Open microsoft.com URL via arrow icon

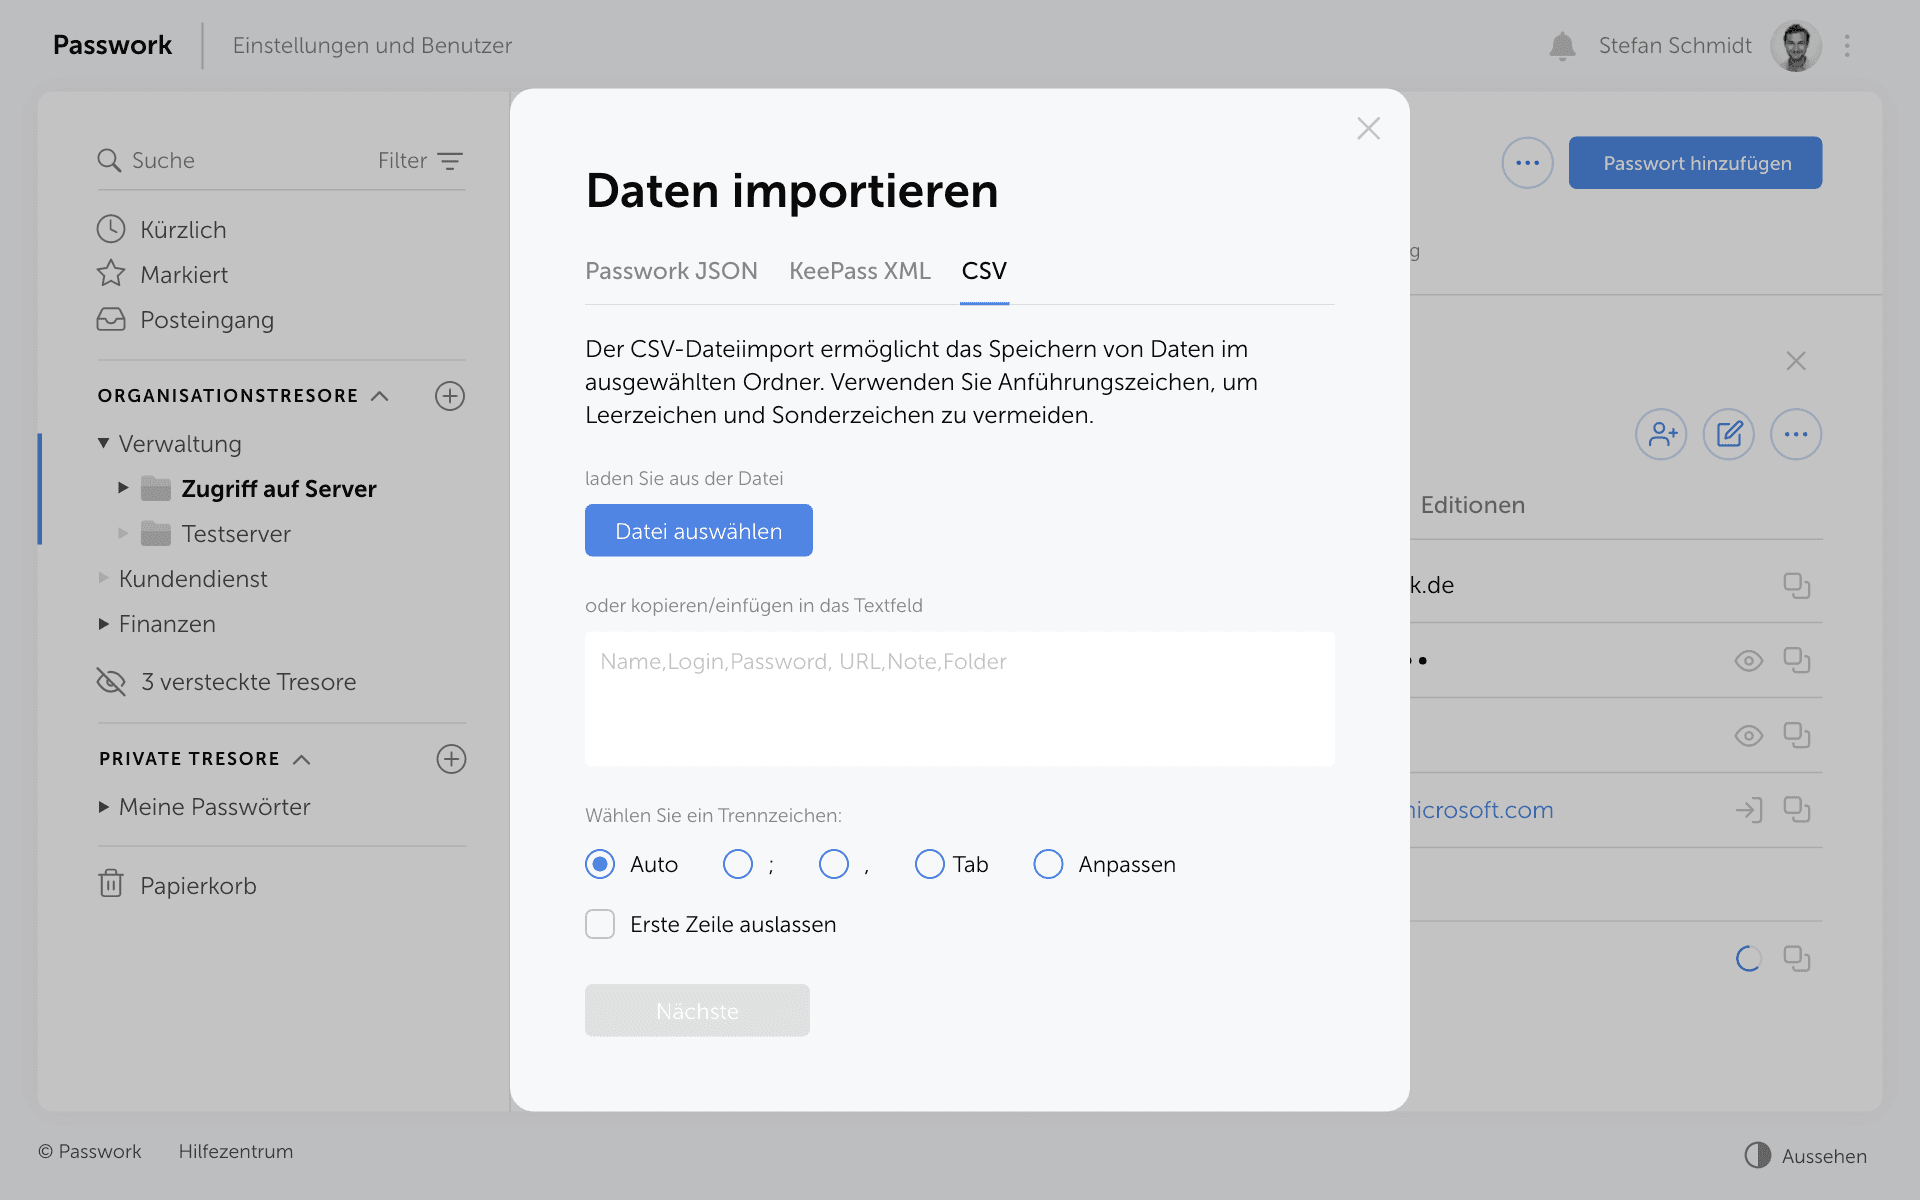click(1749, 810)
